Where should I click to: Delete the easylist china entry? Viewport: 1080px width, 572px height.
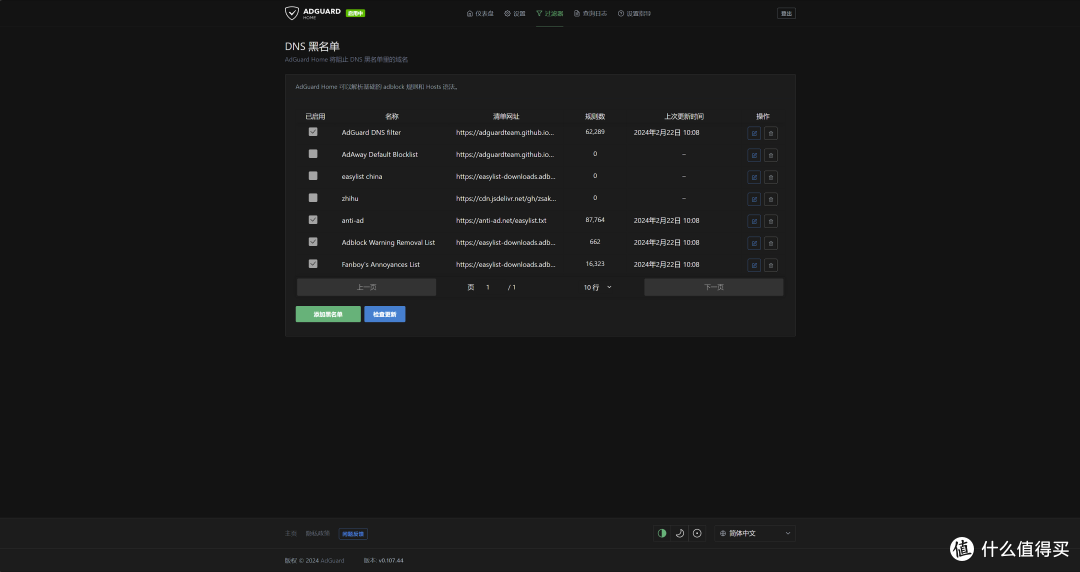click(x=771, y=177)
